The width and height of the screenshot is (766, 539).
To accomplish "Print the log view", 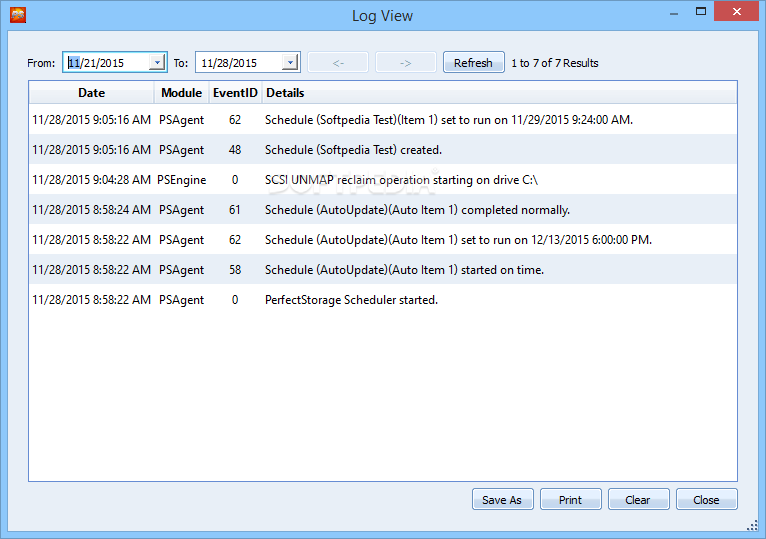I will click(x=570, y=499).
